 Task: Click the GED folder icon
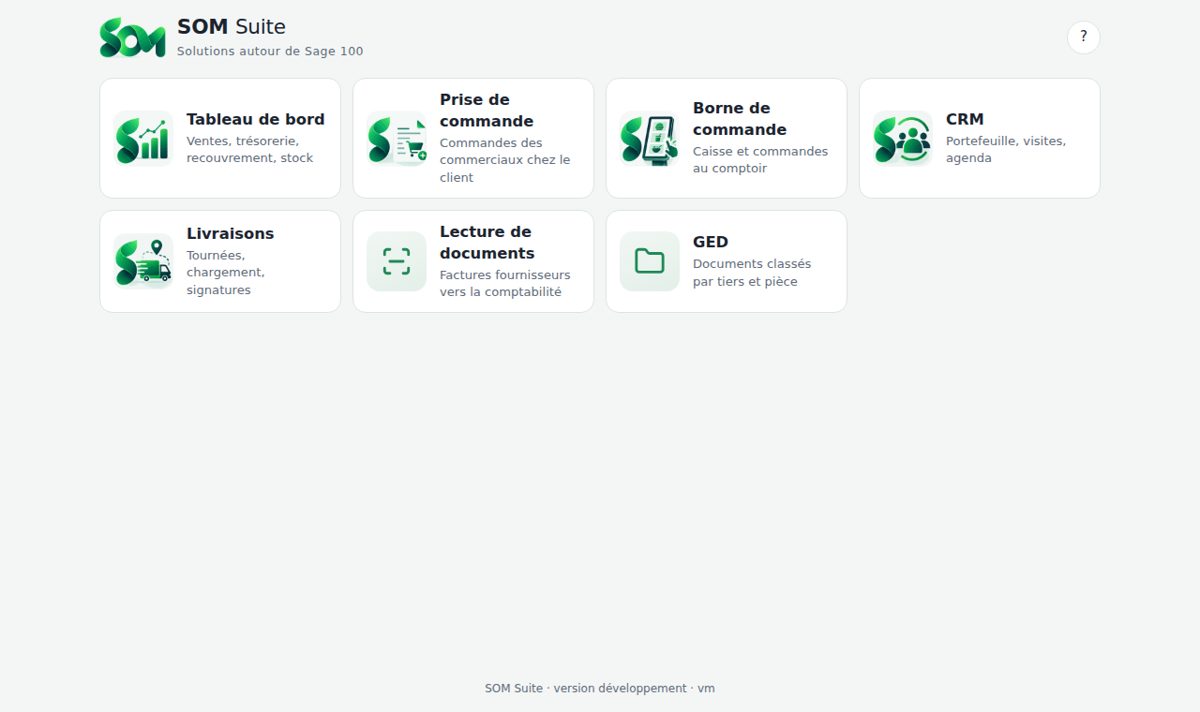[649, 262]
